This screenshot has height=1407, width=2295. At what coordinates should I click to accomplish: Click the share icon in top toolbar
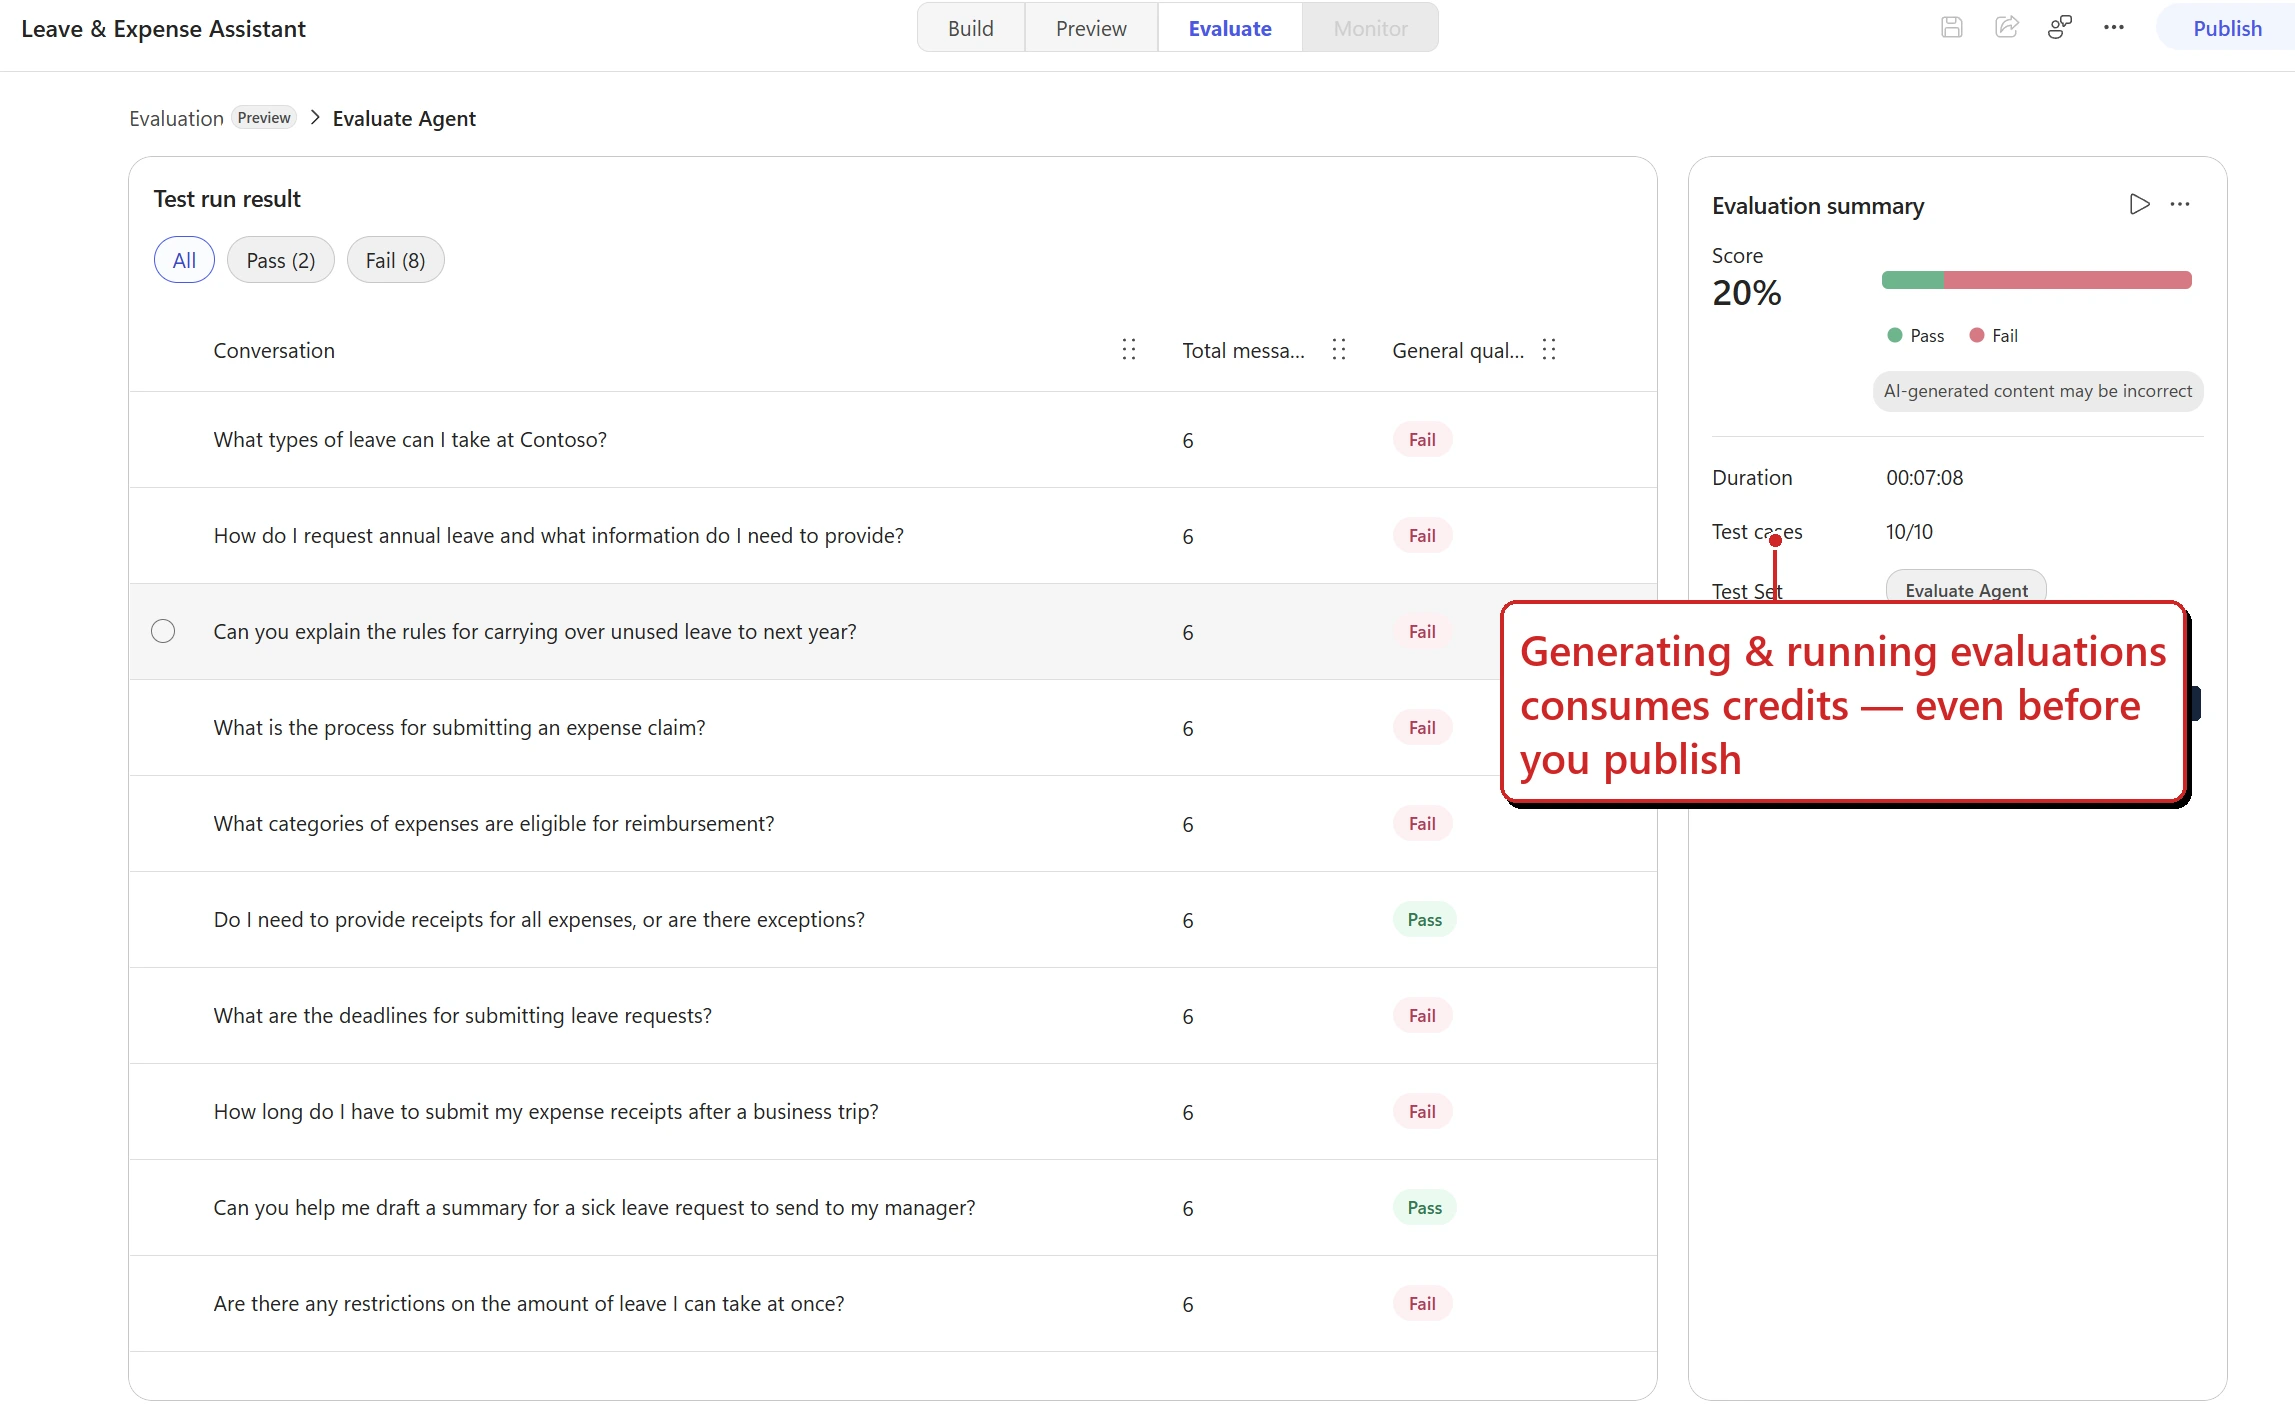tap(2006, 28)
